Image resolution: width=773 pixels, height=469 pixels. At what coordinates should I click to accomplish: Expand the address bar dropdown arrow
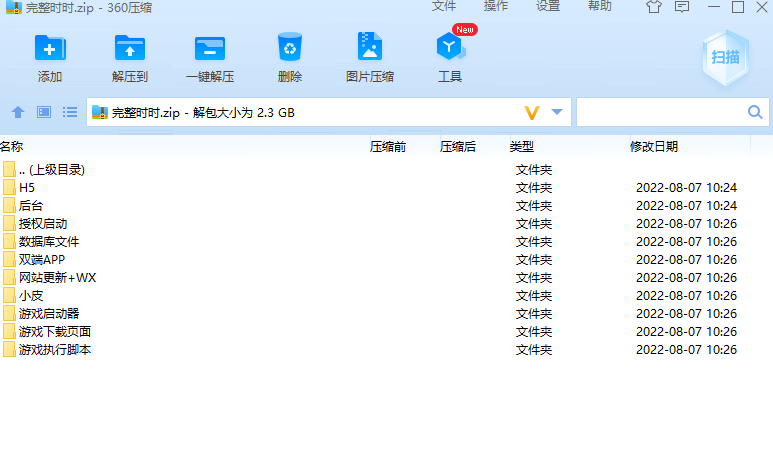[557, 112]
